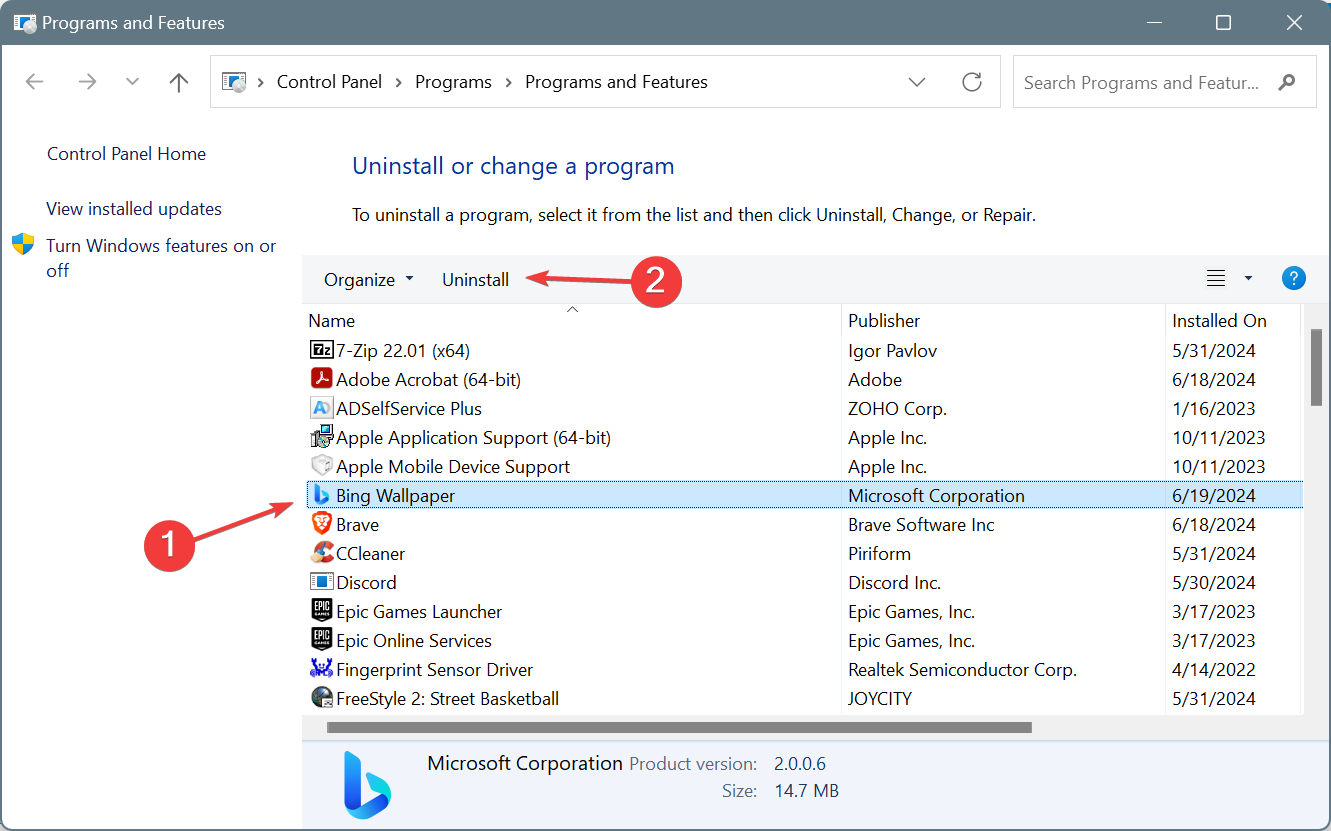
Task: Click Programs and Features breadcrumb
Action: tap(616, 82)
